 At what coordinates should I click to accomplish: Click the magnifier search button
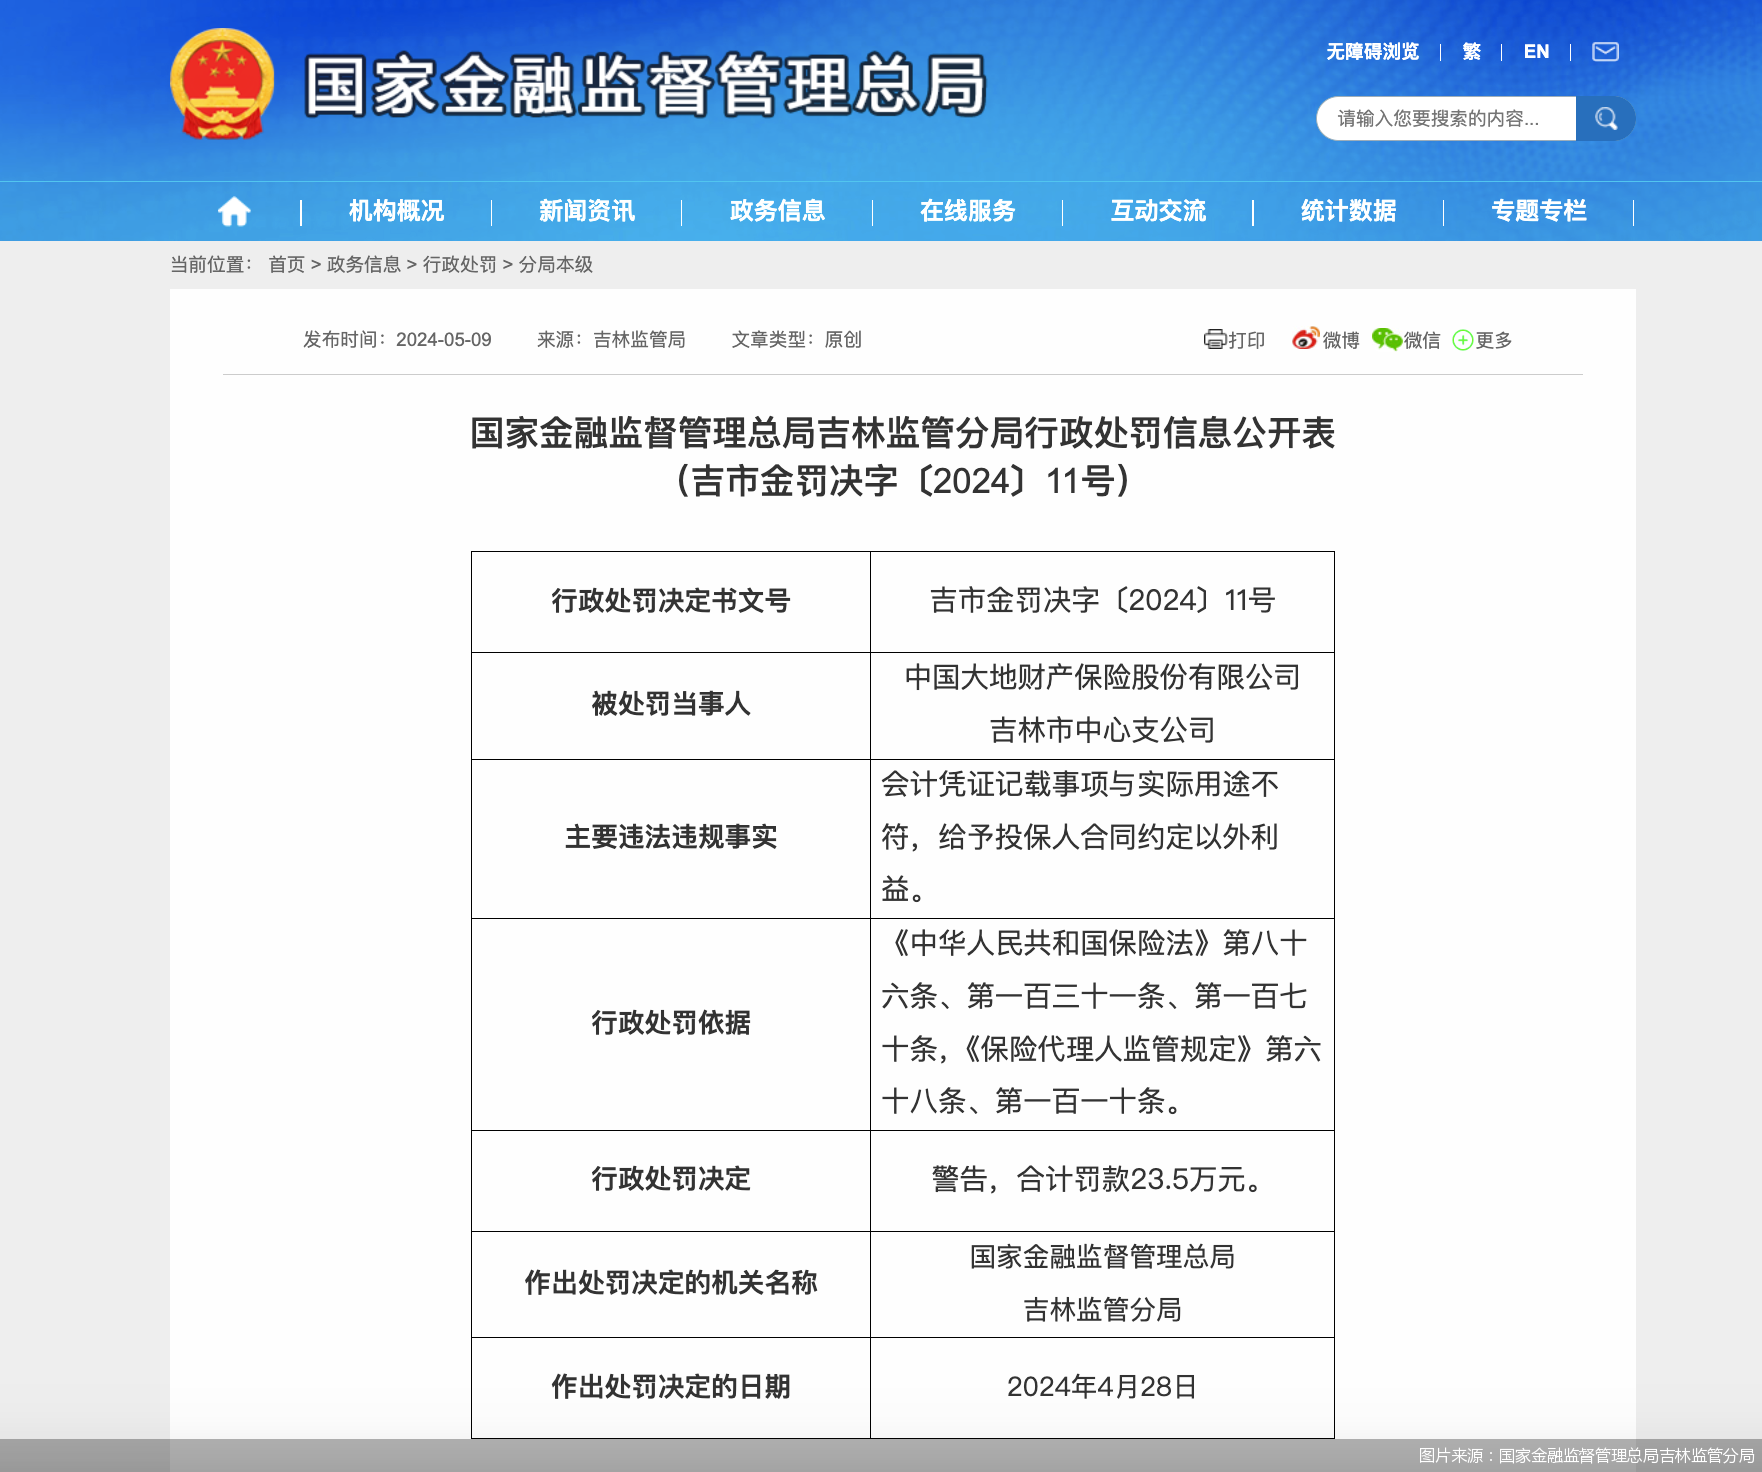1605,119
